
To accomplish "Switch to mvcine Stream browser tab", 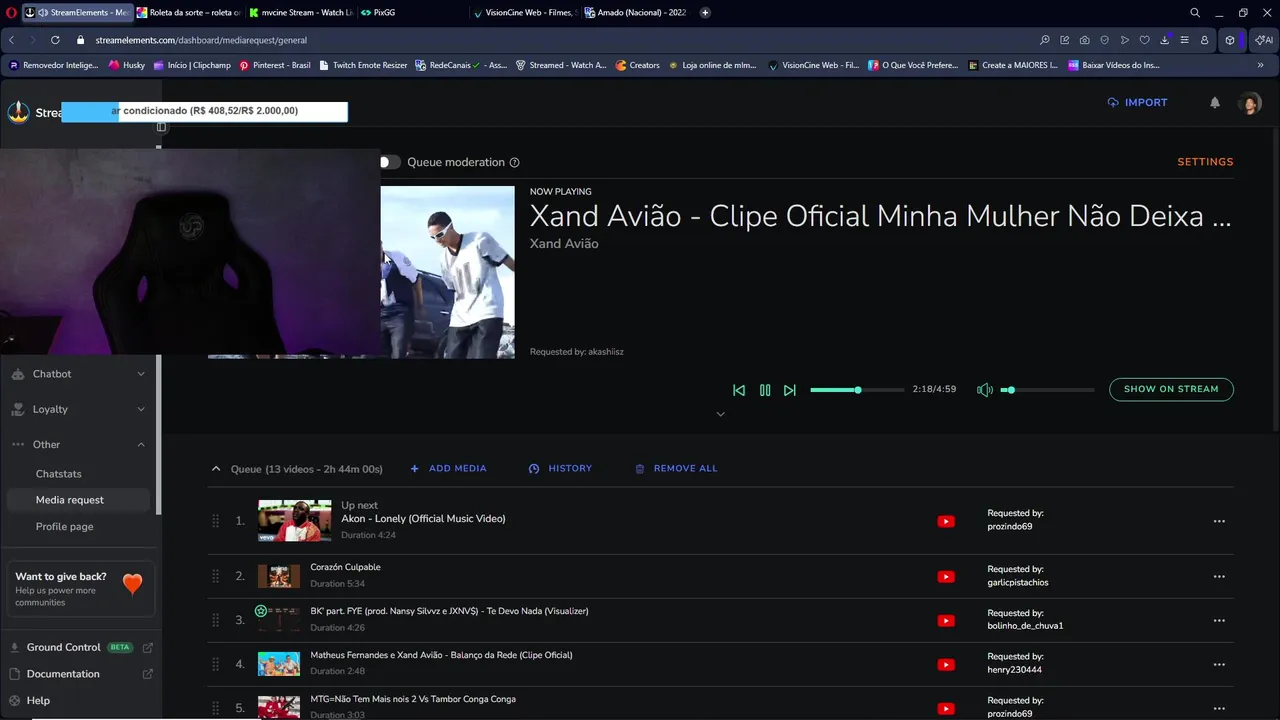I will click(x=301, y=13).
